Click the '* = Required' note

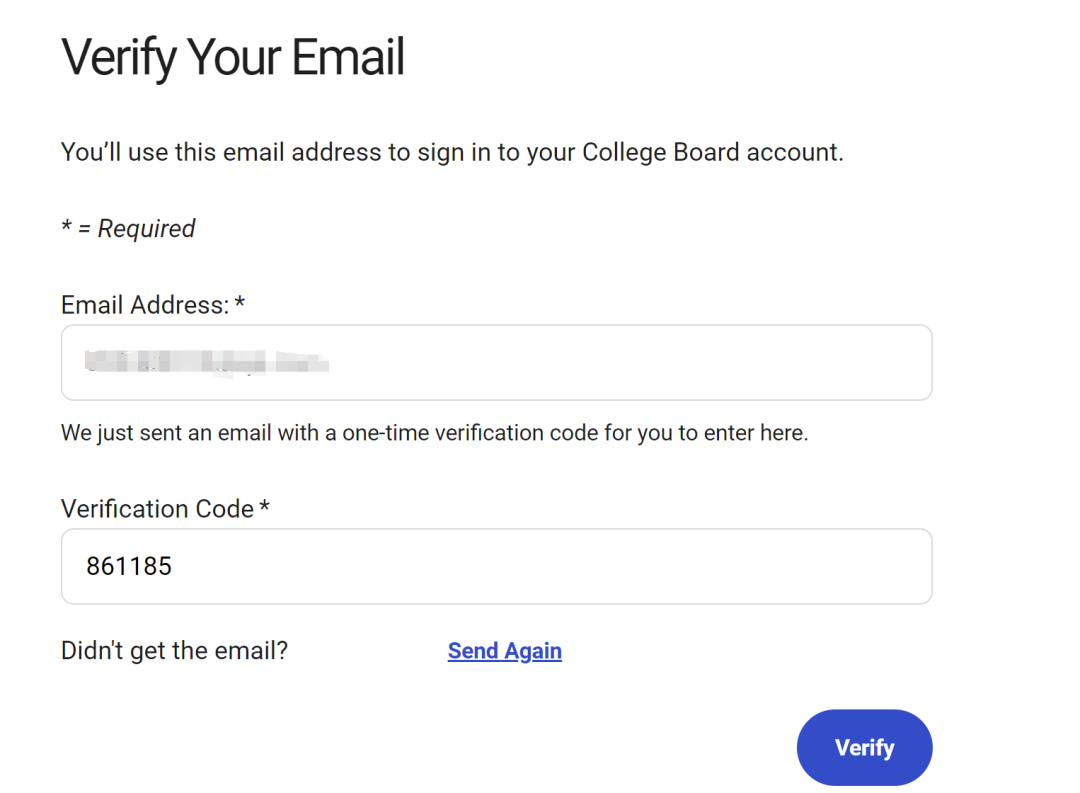click(x=128, y=229)
